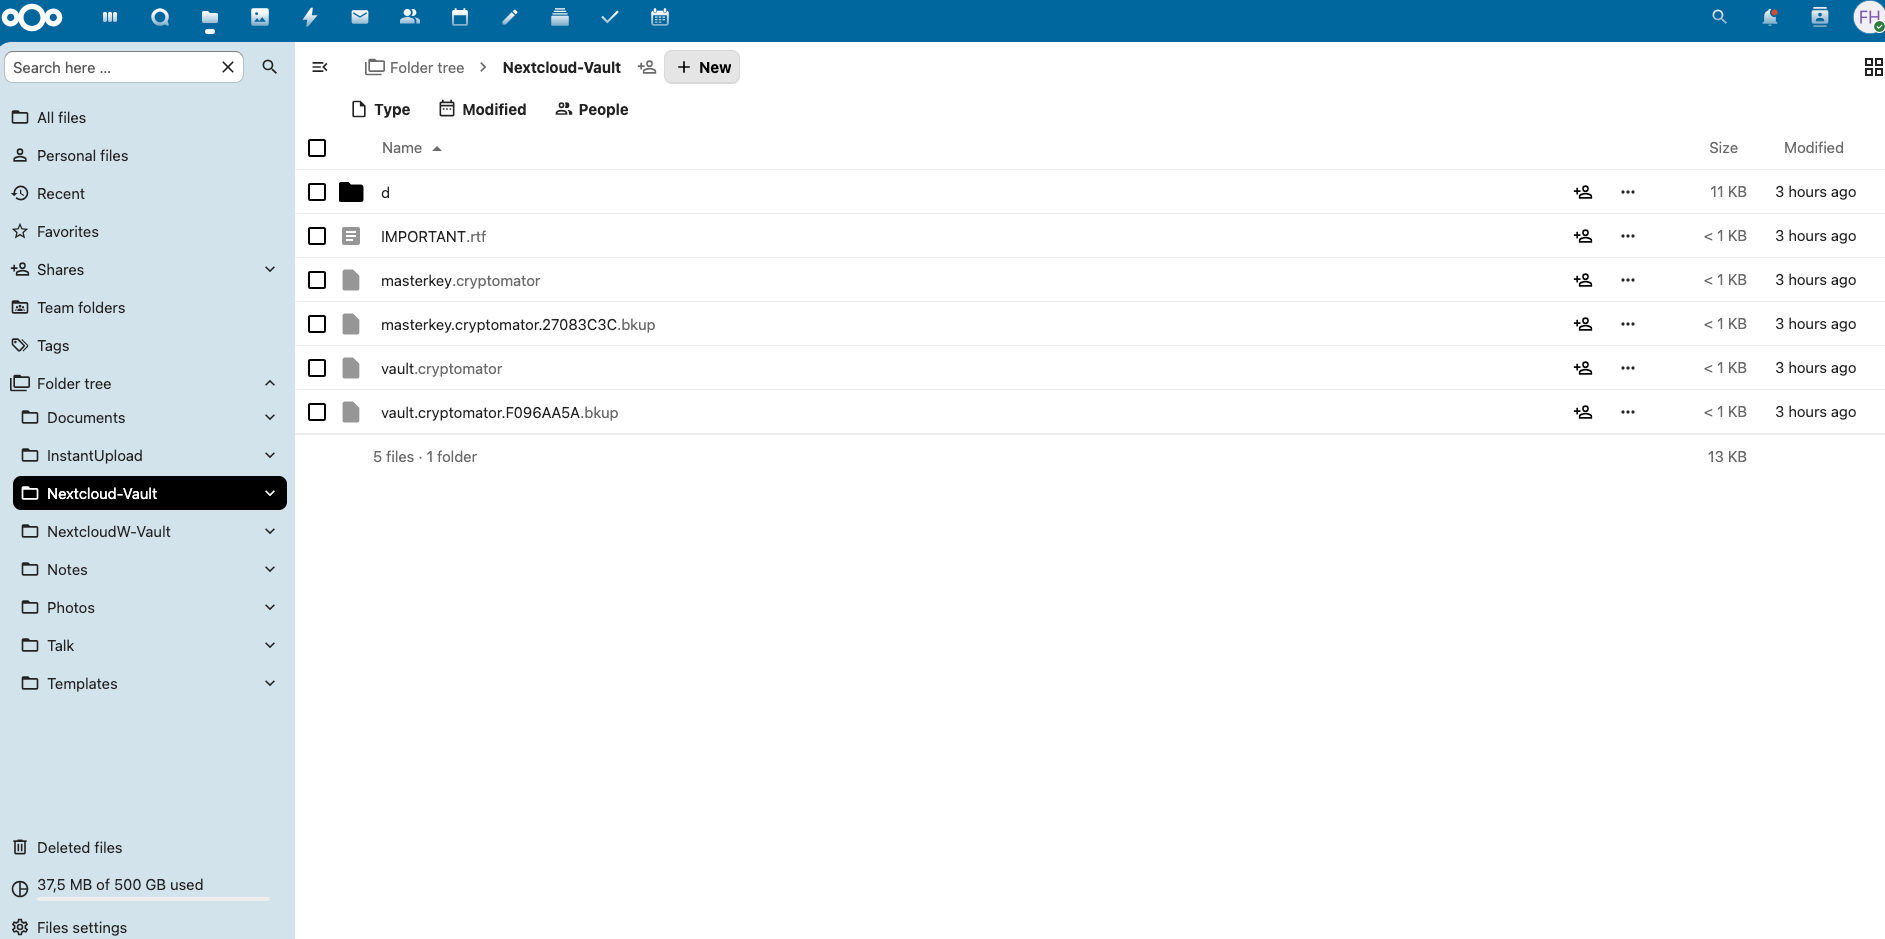Open the People filter
The image size is (1885, 939).
[591, 109]
